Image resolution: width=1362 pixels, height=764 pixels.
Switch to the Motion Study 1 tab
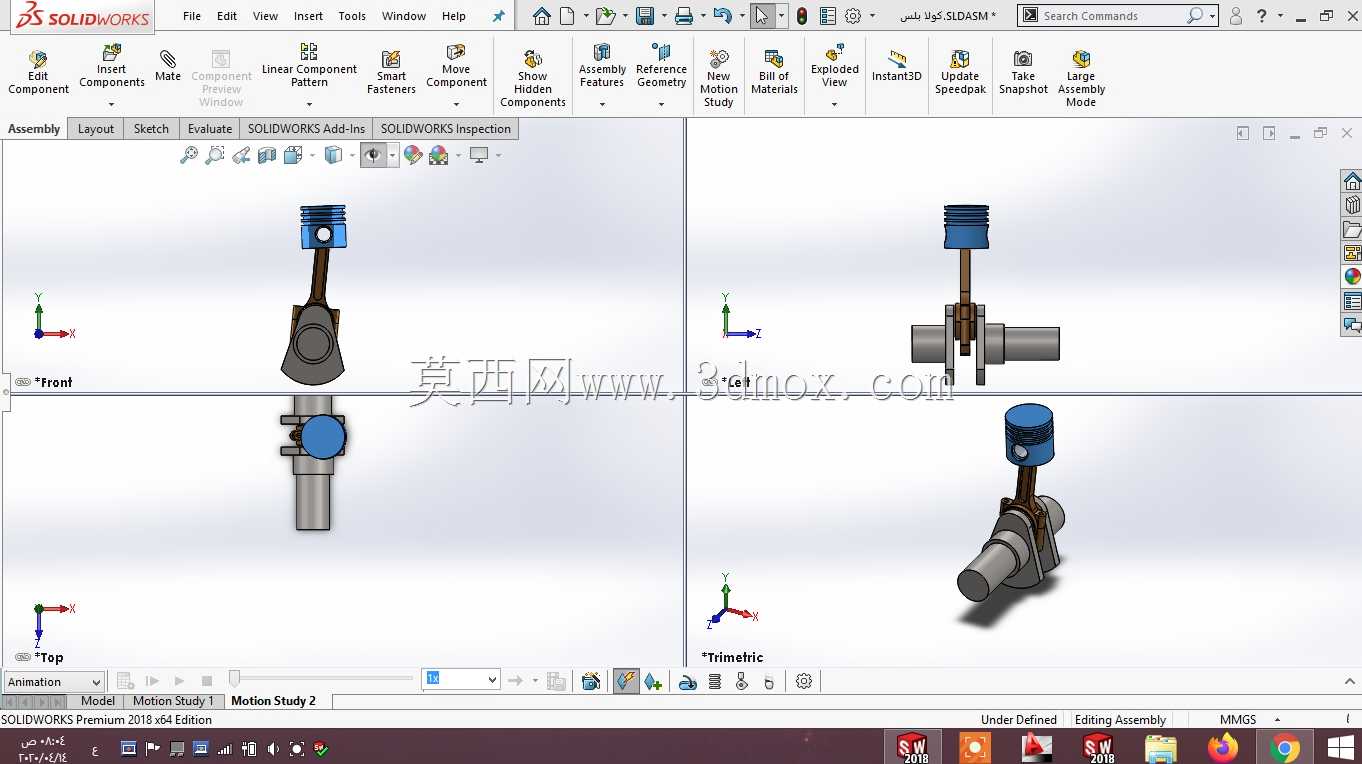click(x=173, y=701)
